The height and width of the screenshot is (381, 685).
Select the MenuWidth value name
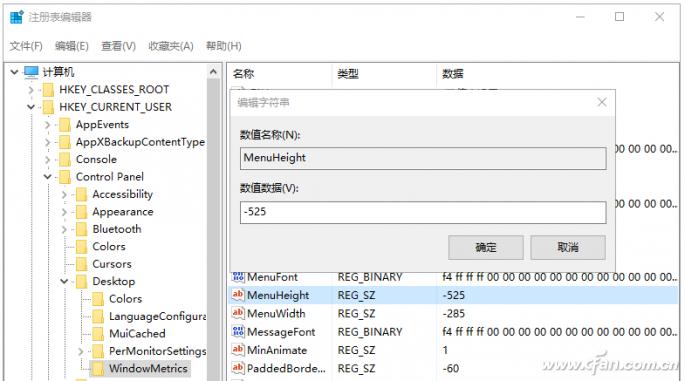pyautogui.click(x=276, y=313)
